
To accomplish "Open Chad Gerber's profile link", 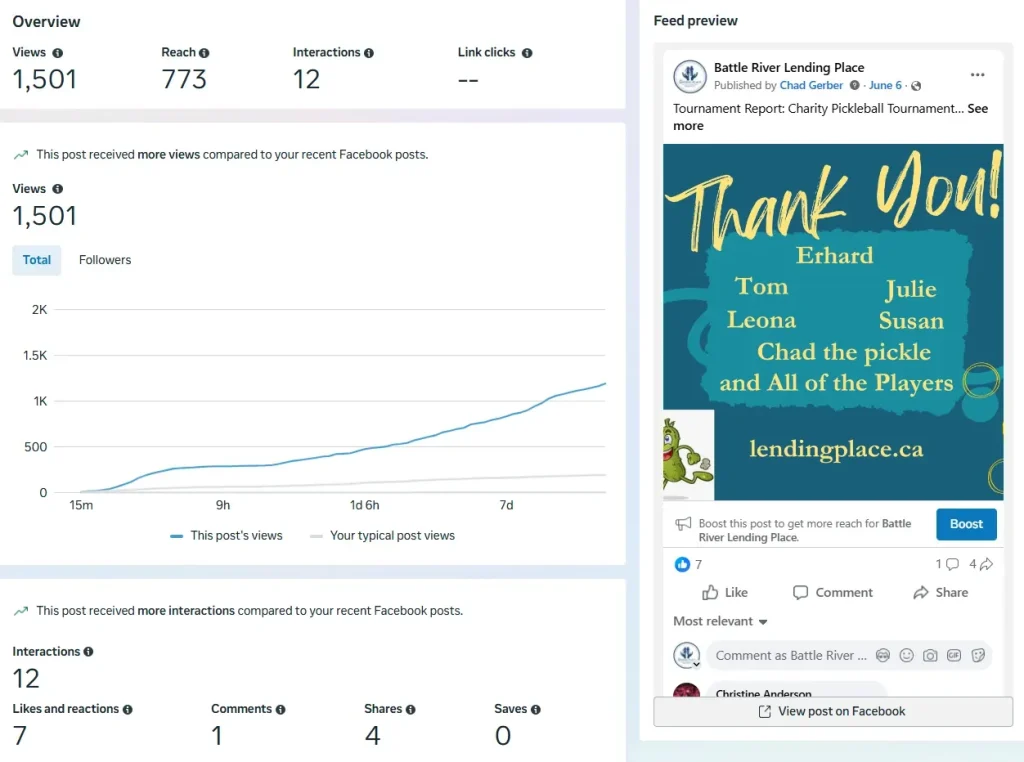I will [x=811, y=86].
